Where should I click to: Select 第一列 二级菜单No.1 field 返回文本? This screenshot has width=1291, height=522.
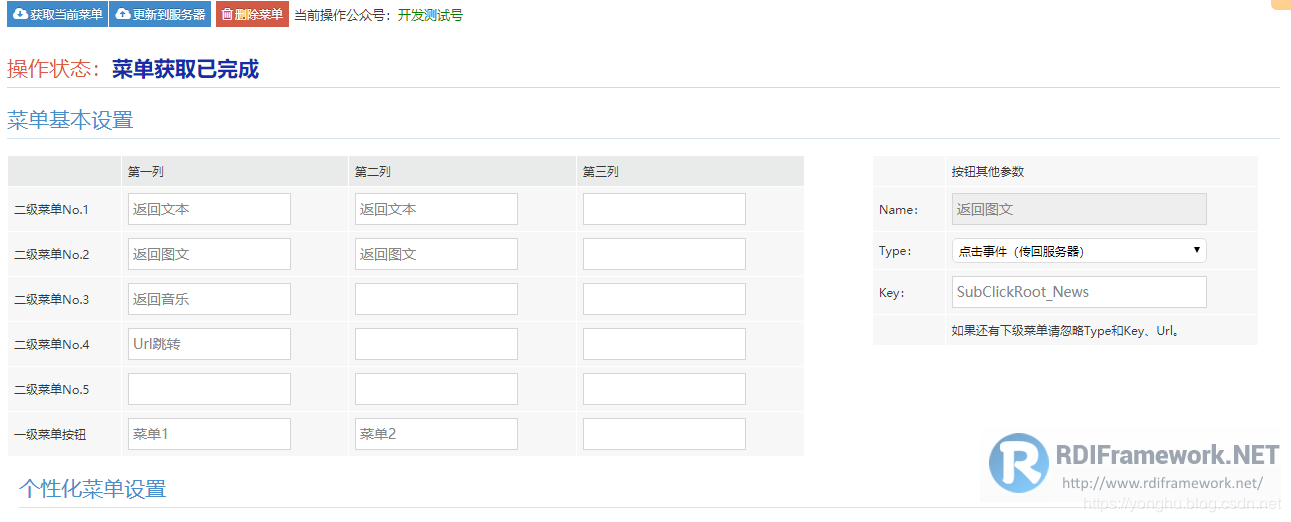click(209, 209)
